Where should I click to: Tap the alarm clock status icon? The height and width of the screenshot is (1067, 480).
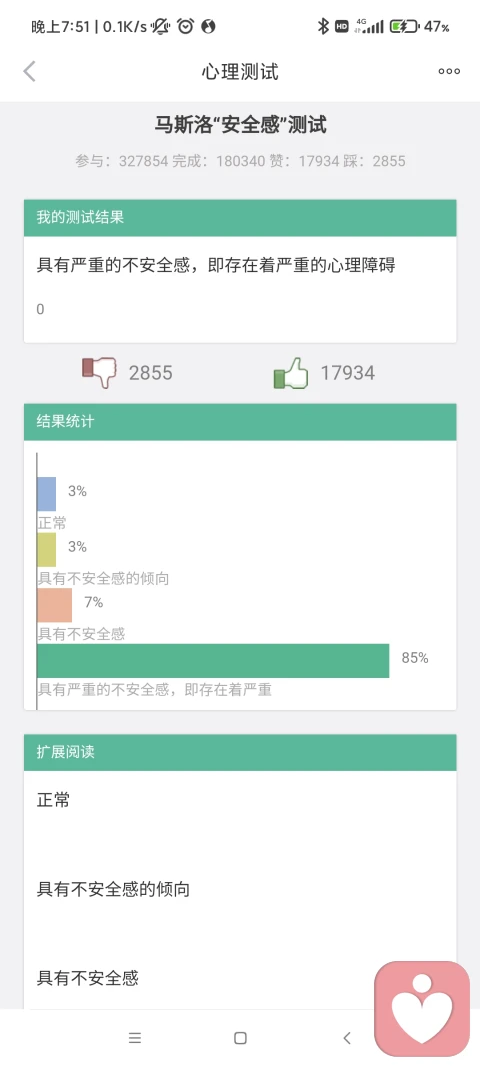coord(185,27)
